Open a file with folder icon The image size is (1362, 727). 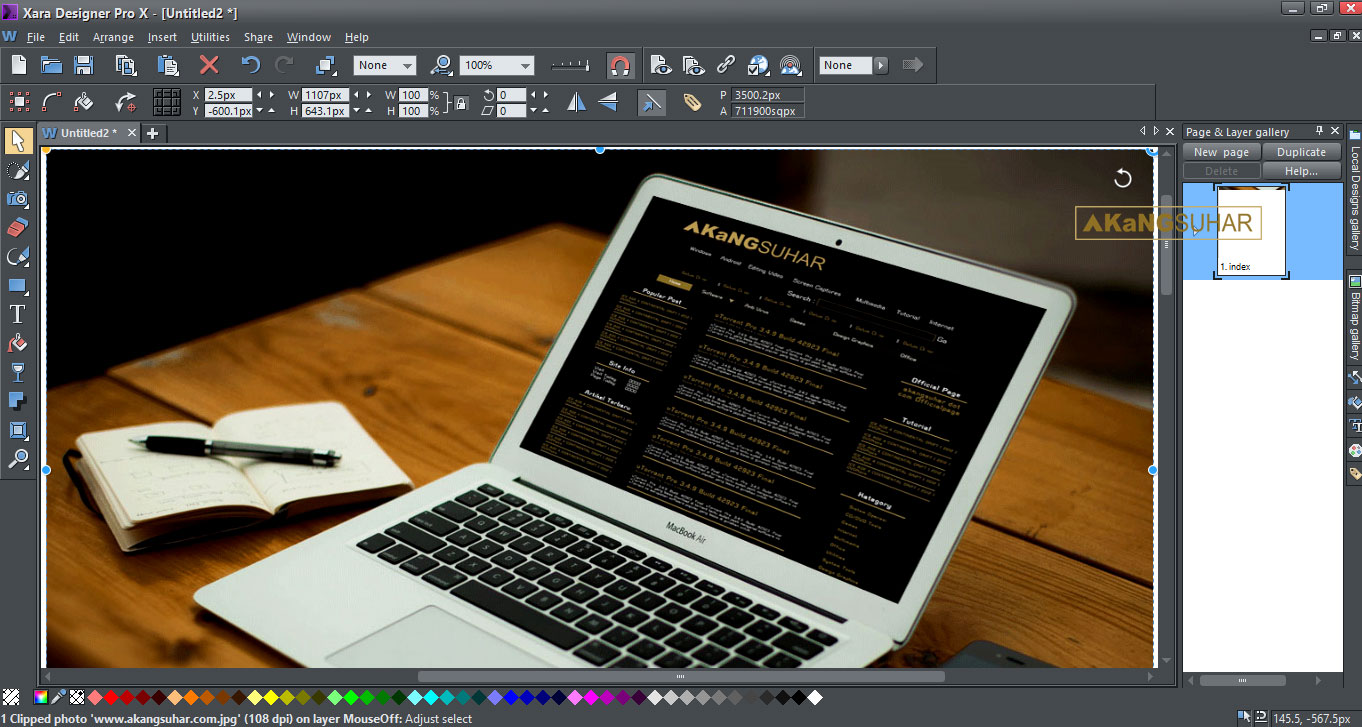point(51,65)
